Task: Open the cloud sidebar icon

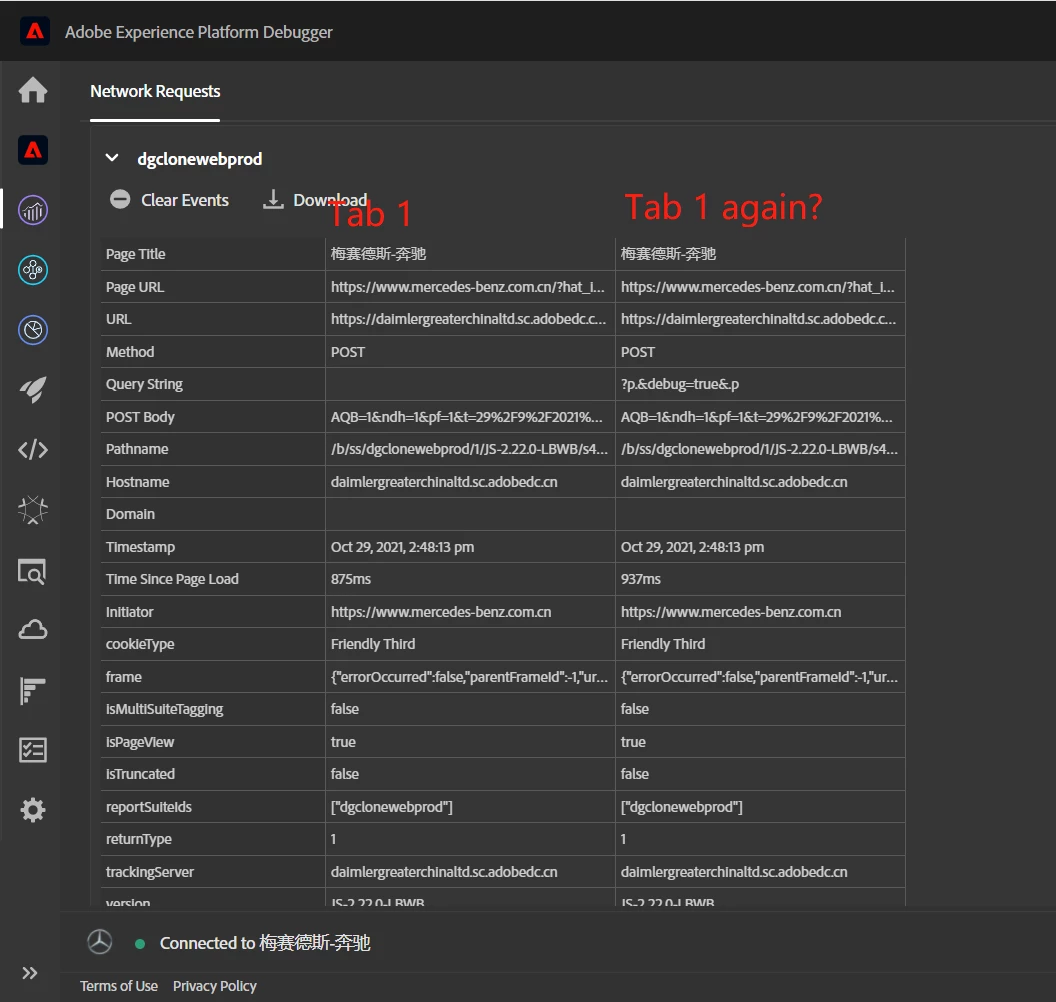Action: tap(32, 630)
